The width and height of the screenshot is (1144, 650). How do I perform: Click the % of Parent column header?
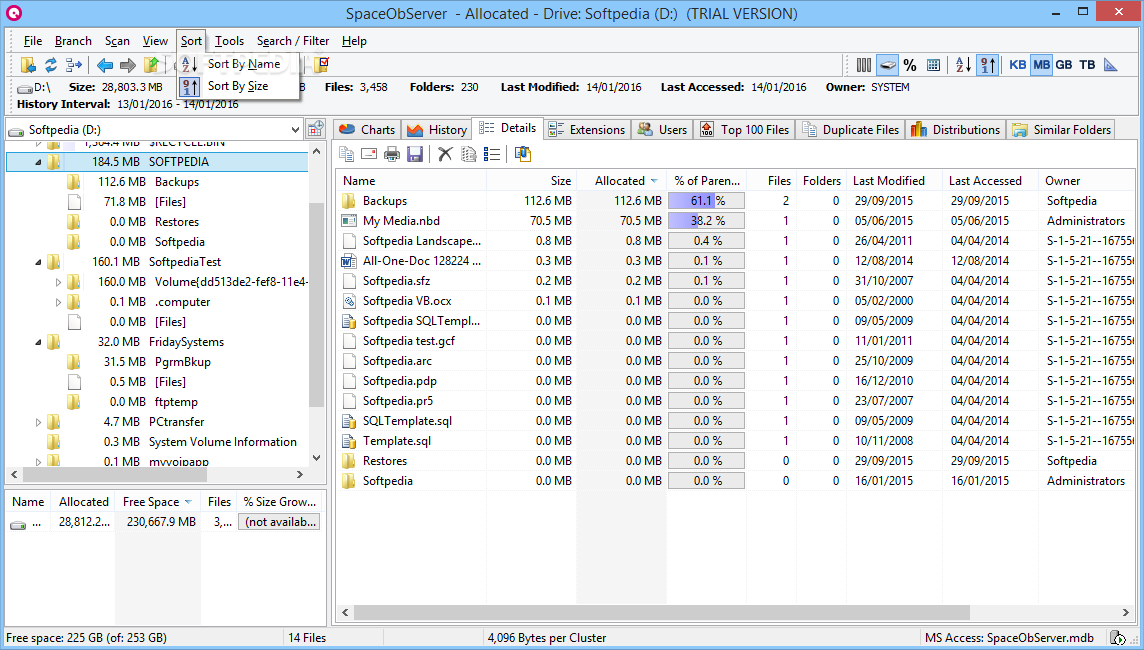(706, 181)
